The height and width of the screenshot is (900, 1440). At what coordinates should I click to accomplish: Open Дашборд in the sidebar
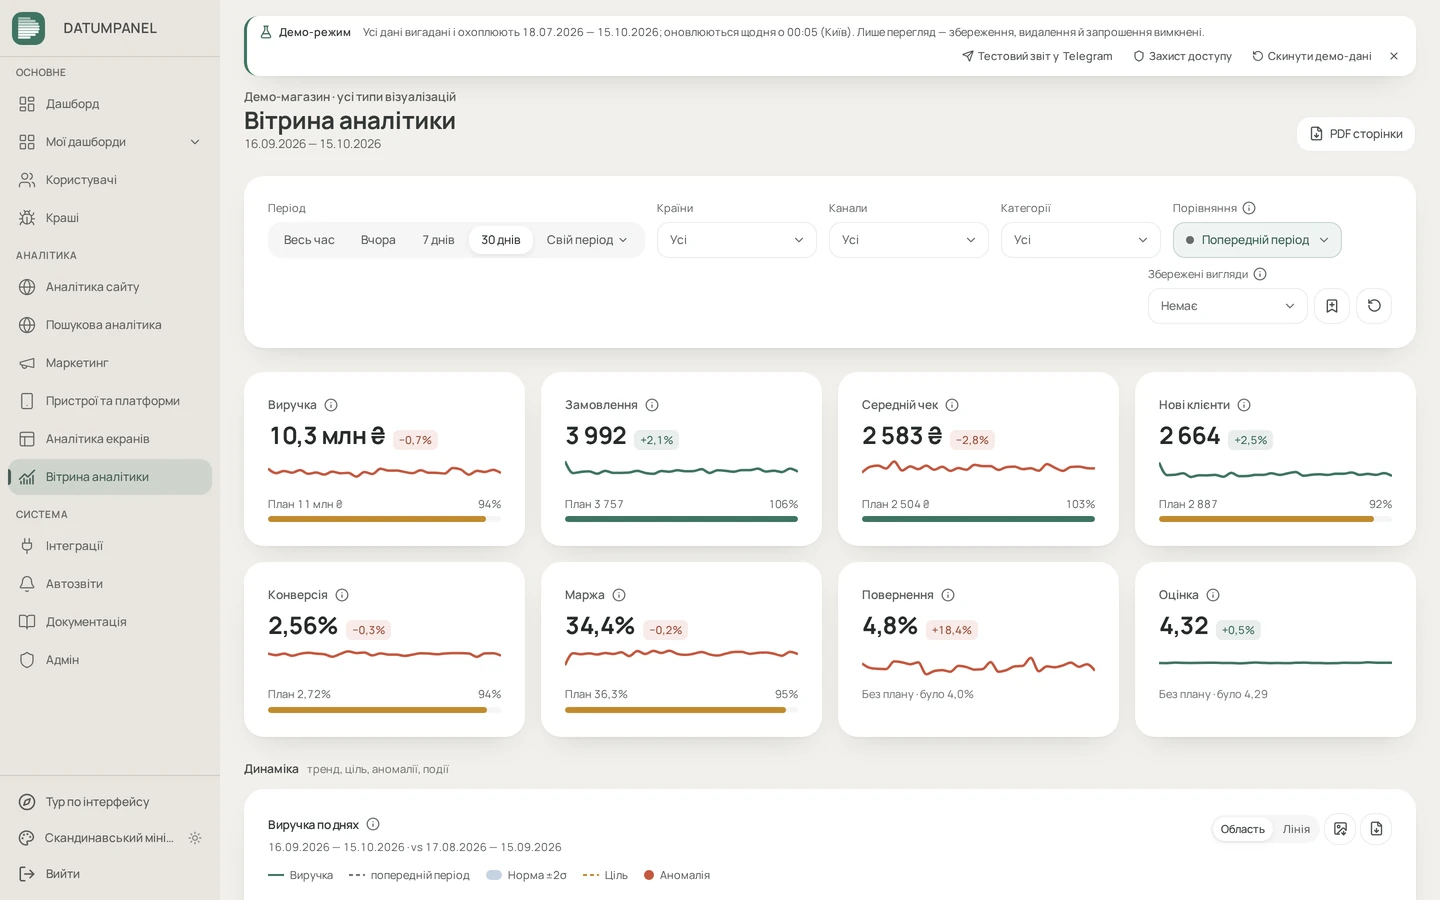pyautogui.click(x=110, y=104)
